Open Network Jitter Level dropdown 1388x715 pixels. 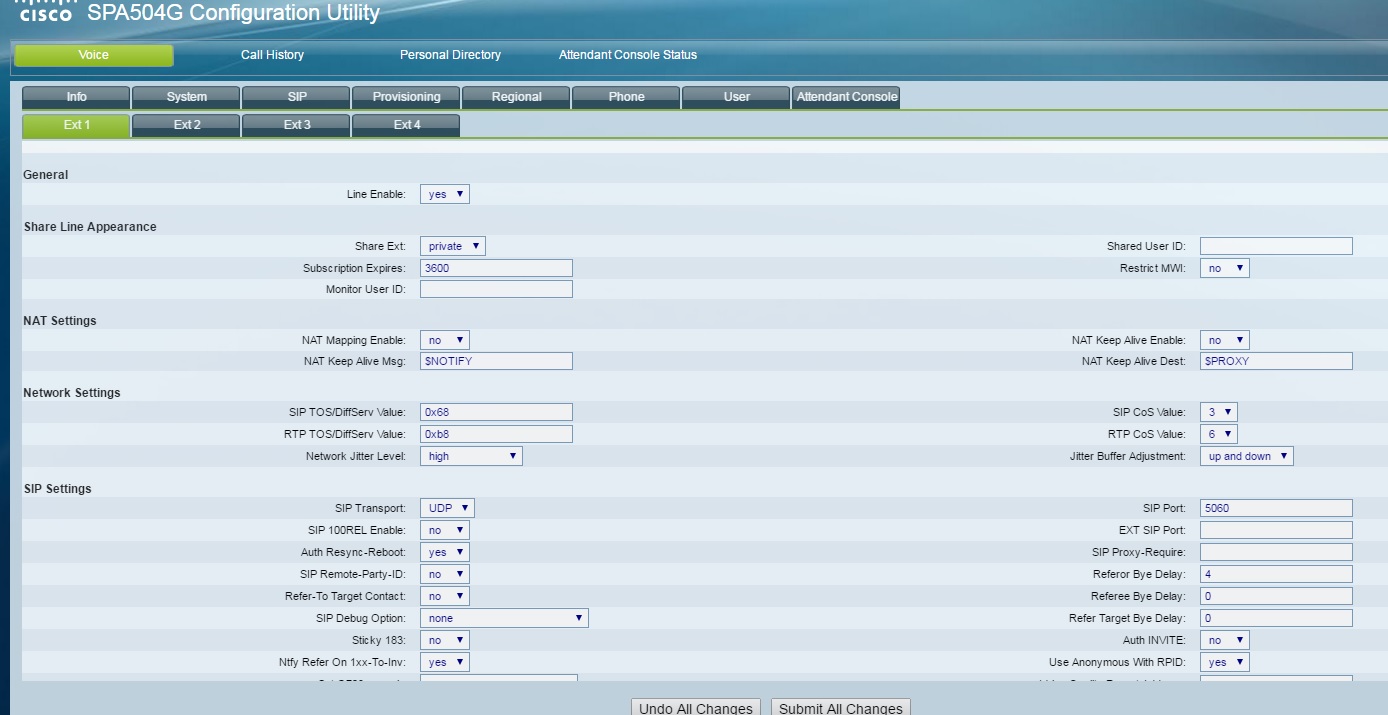click(x=471, y=456)
